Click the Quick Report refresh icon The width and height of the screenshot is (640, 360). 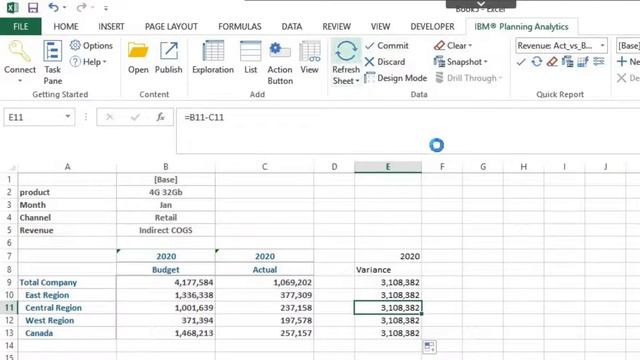pos(537,62)
